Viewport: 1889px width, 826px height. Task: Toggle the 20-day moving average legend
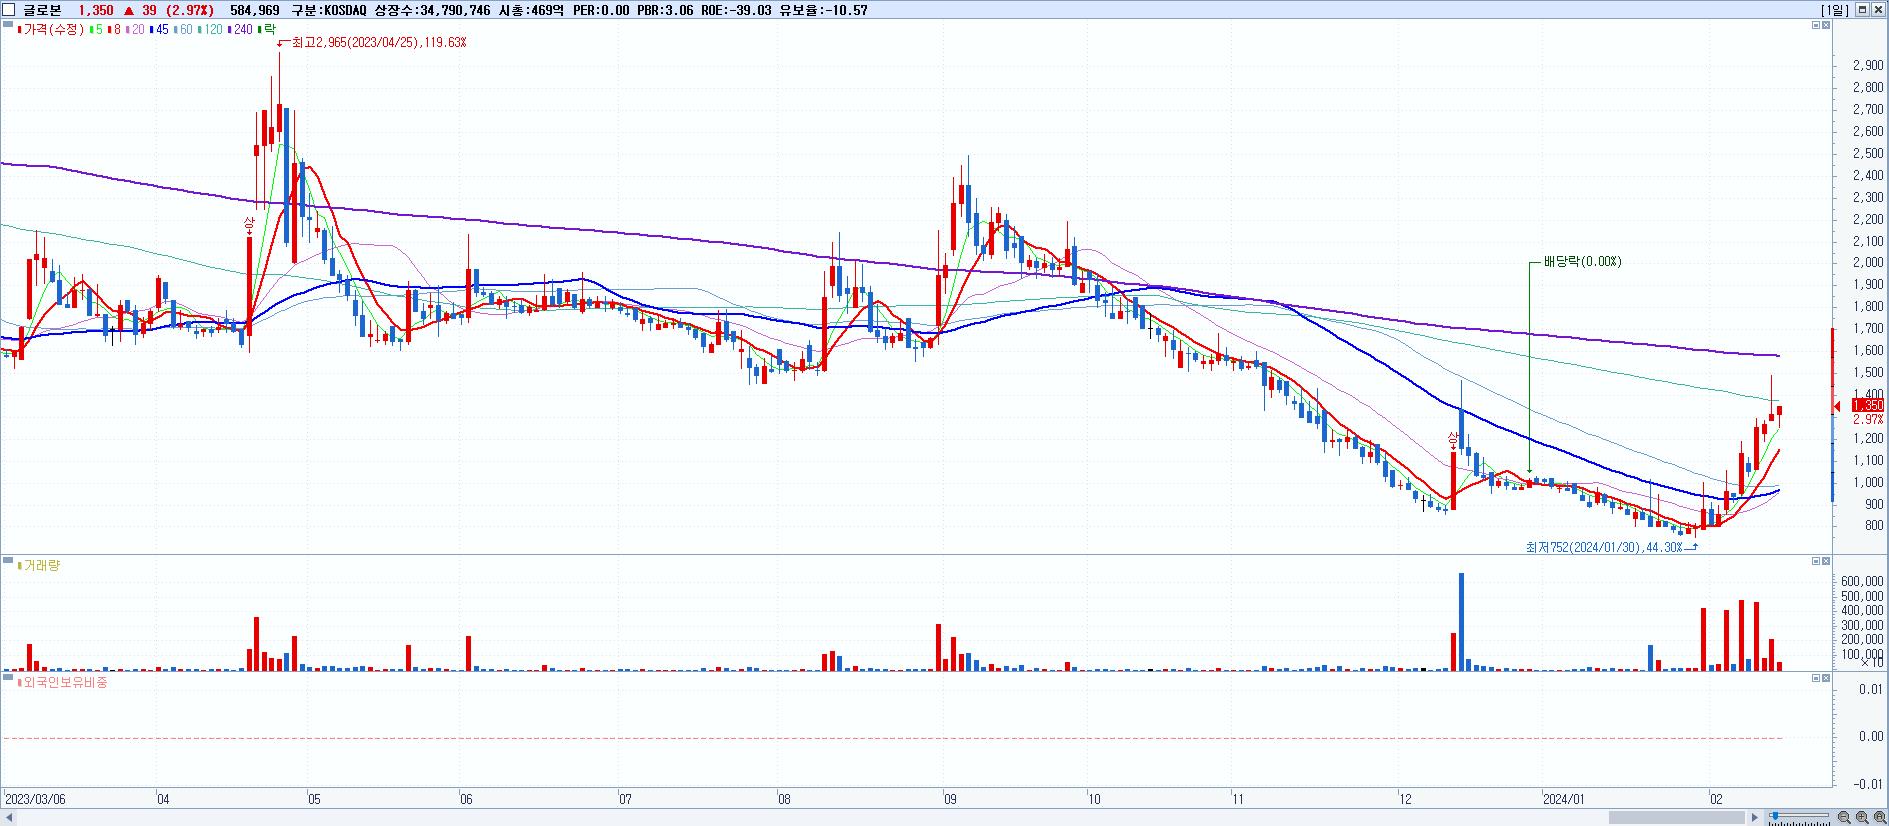pyautogui.click(x=137, y=30)
